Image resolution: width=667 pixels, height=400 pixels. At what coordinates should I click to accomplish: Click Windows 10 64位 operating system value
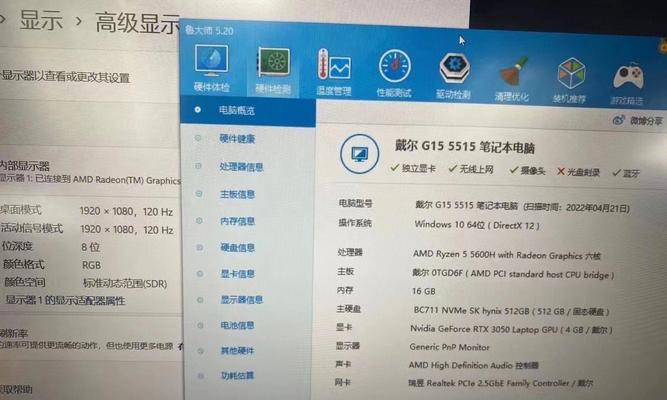coord(477,225)
